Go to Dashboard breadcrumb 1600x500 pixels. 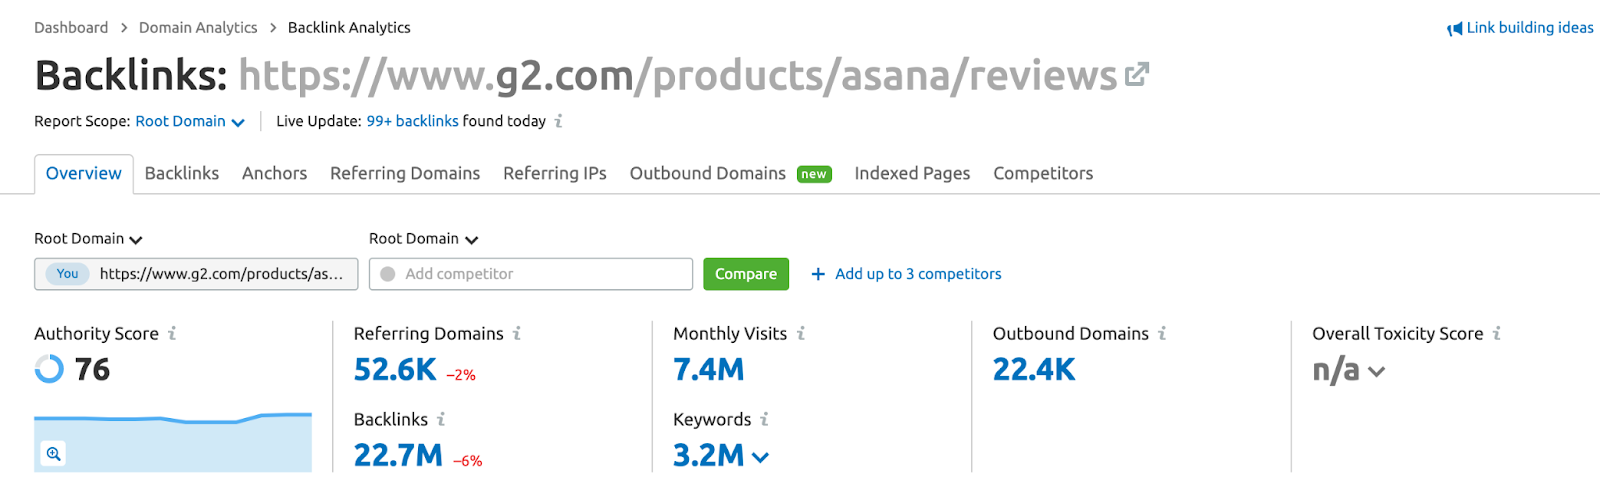71,28
